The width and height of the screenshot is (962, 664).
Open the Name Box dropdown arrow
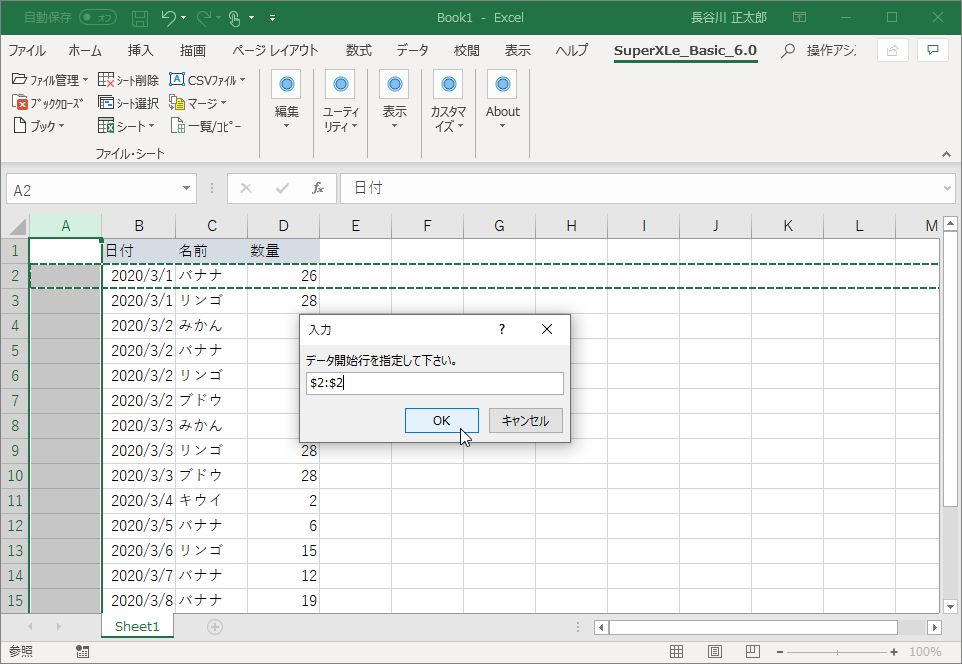(x=186, y=188)
